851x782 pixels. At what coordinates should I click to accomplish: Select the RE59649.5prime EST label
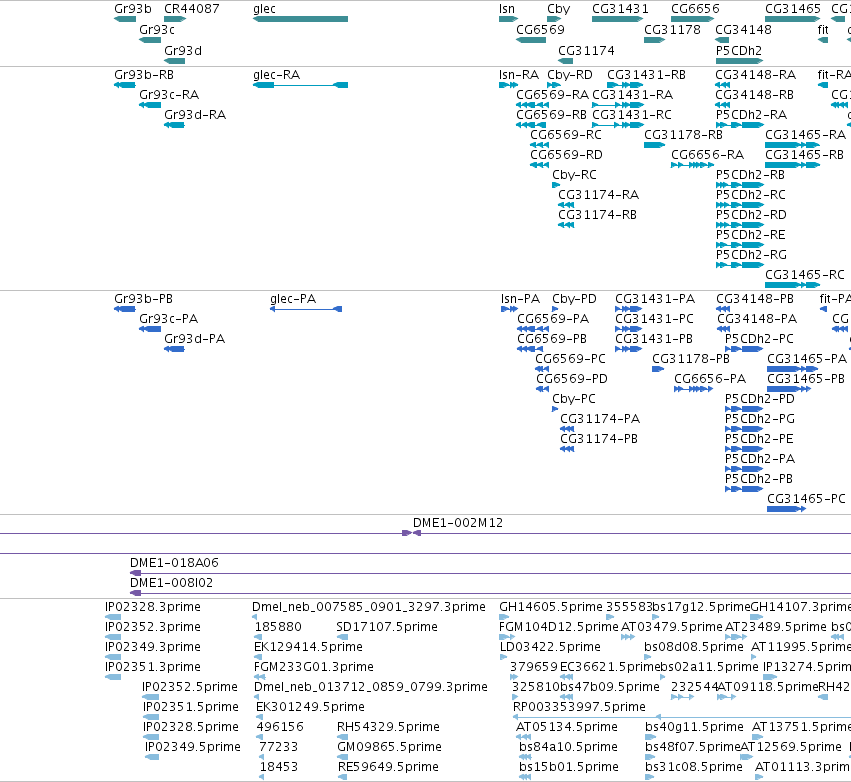pos(388,767)
